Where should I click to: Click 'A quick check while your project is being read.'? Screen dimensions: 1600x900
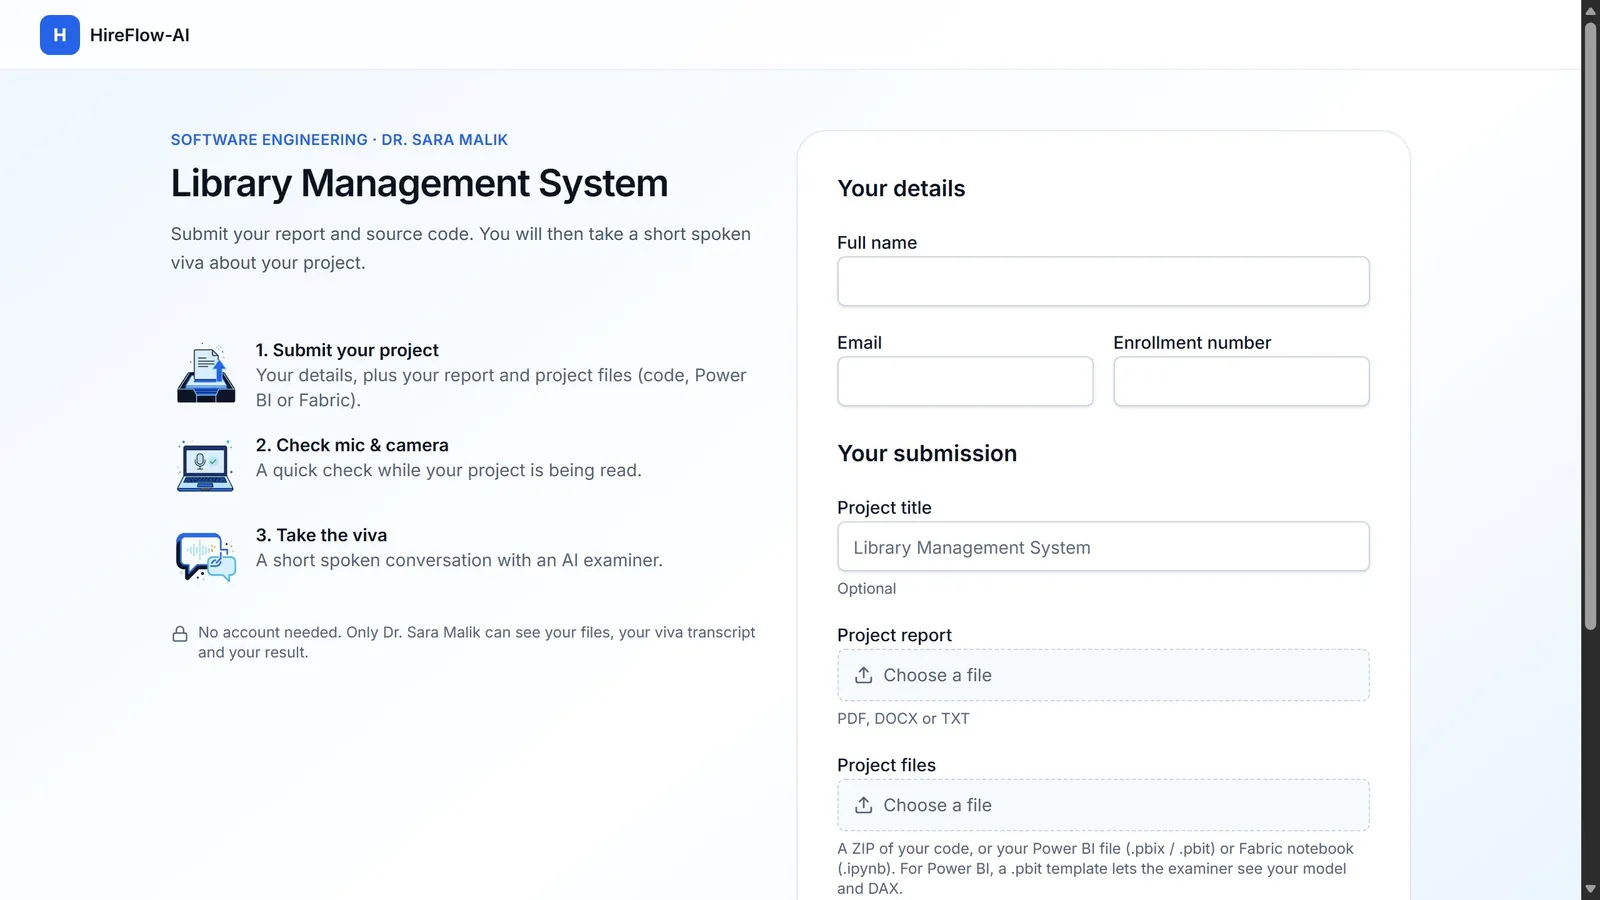(x=448, y=471)
